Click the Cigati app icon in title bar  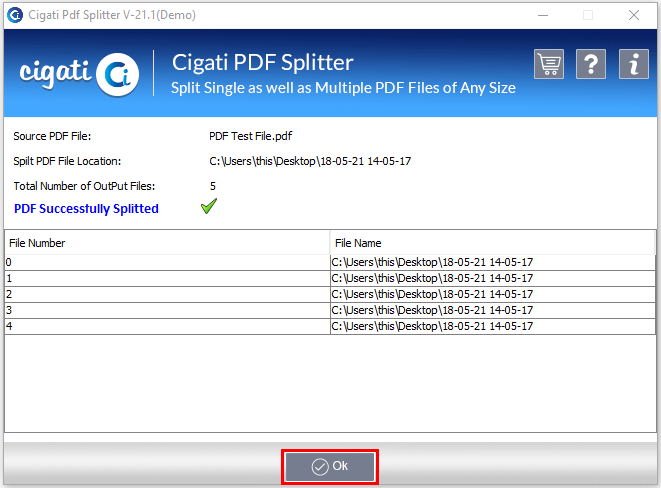pos(15,15)
